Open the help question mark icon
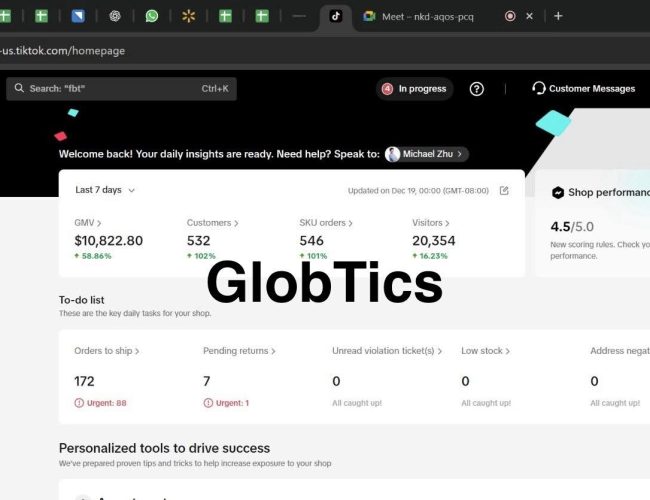Screen dimensions: 650x500 (477, 89)
